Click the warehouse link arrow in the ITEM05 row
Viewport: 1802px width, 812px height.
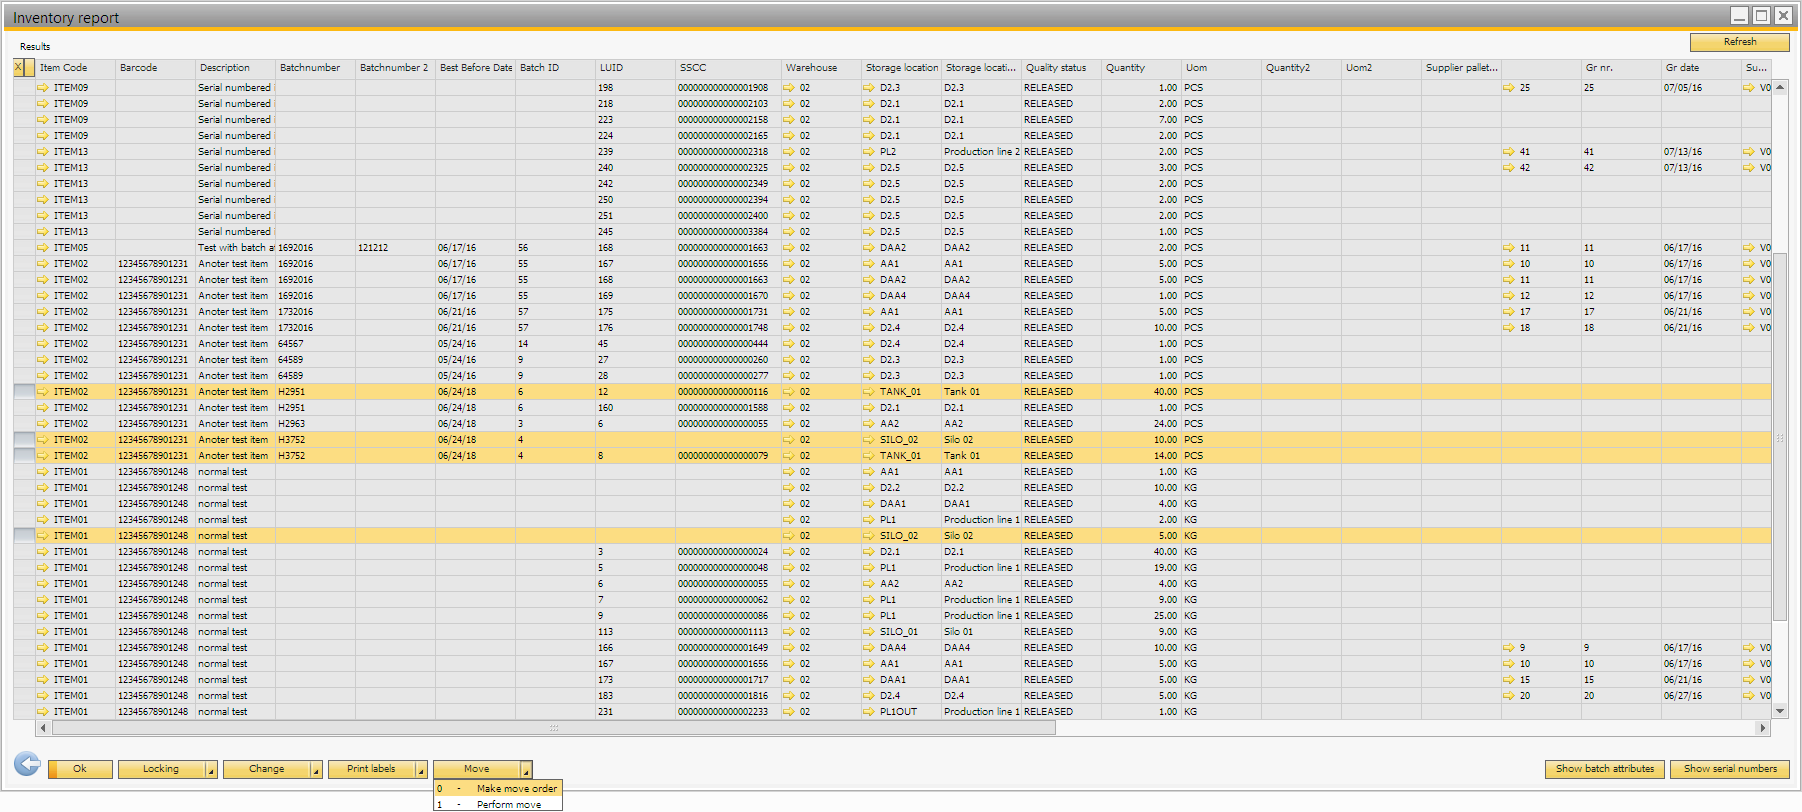pyautogui.click(x=789, y=248)
